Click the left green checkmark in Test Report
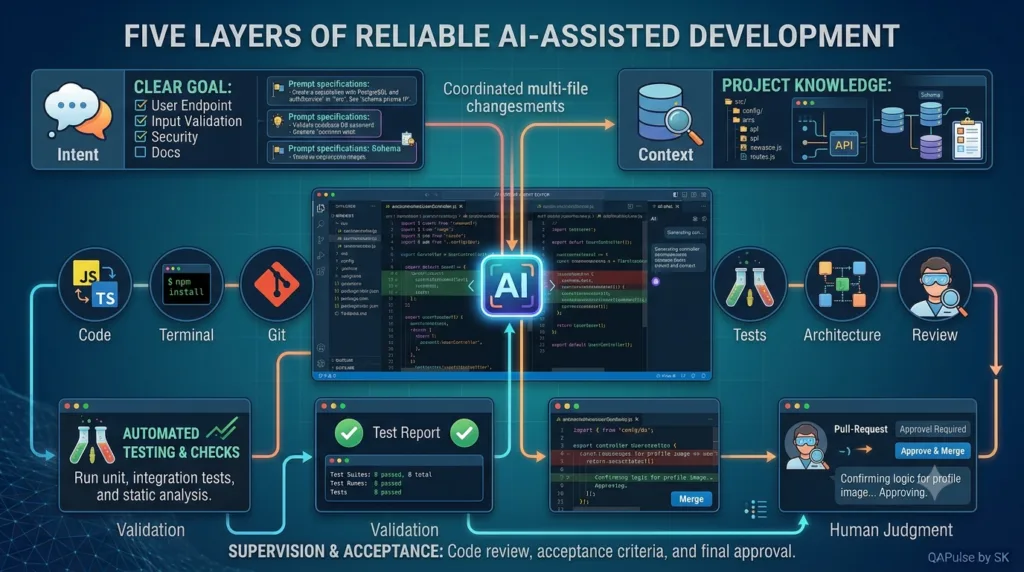Screen dimensions: 1024x572 point(349,433)
